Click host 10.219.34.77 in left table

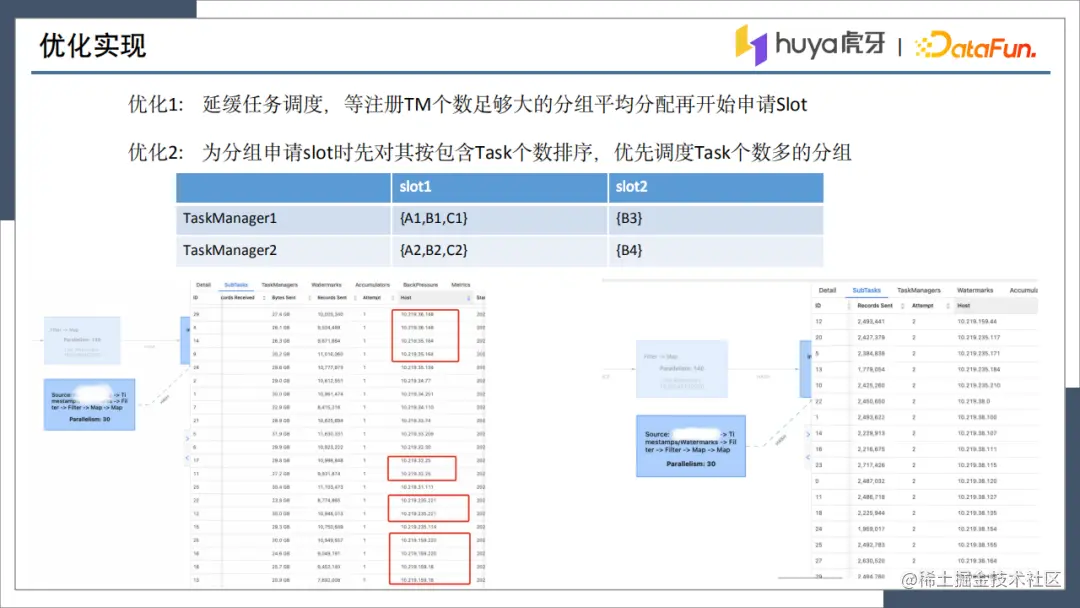tap(416, 381)
